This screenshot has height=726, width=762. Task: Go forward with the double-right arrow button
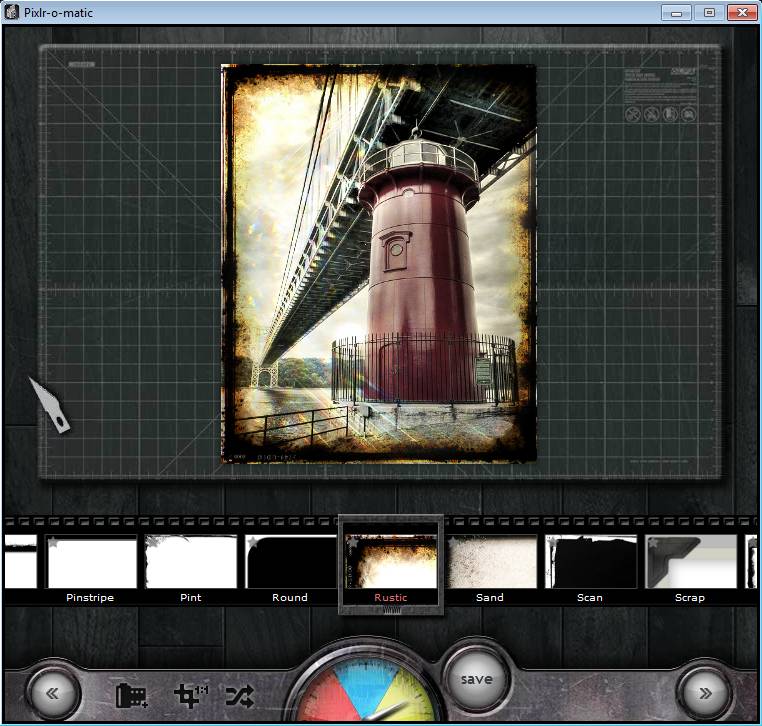coord(705,691)
